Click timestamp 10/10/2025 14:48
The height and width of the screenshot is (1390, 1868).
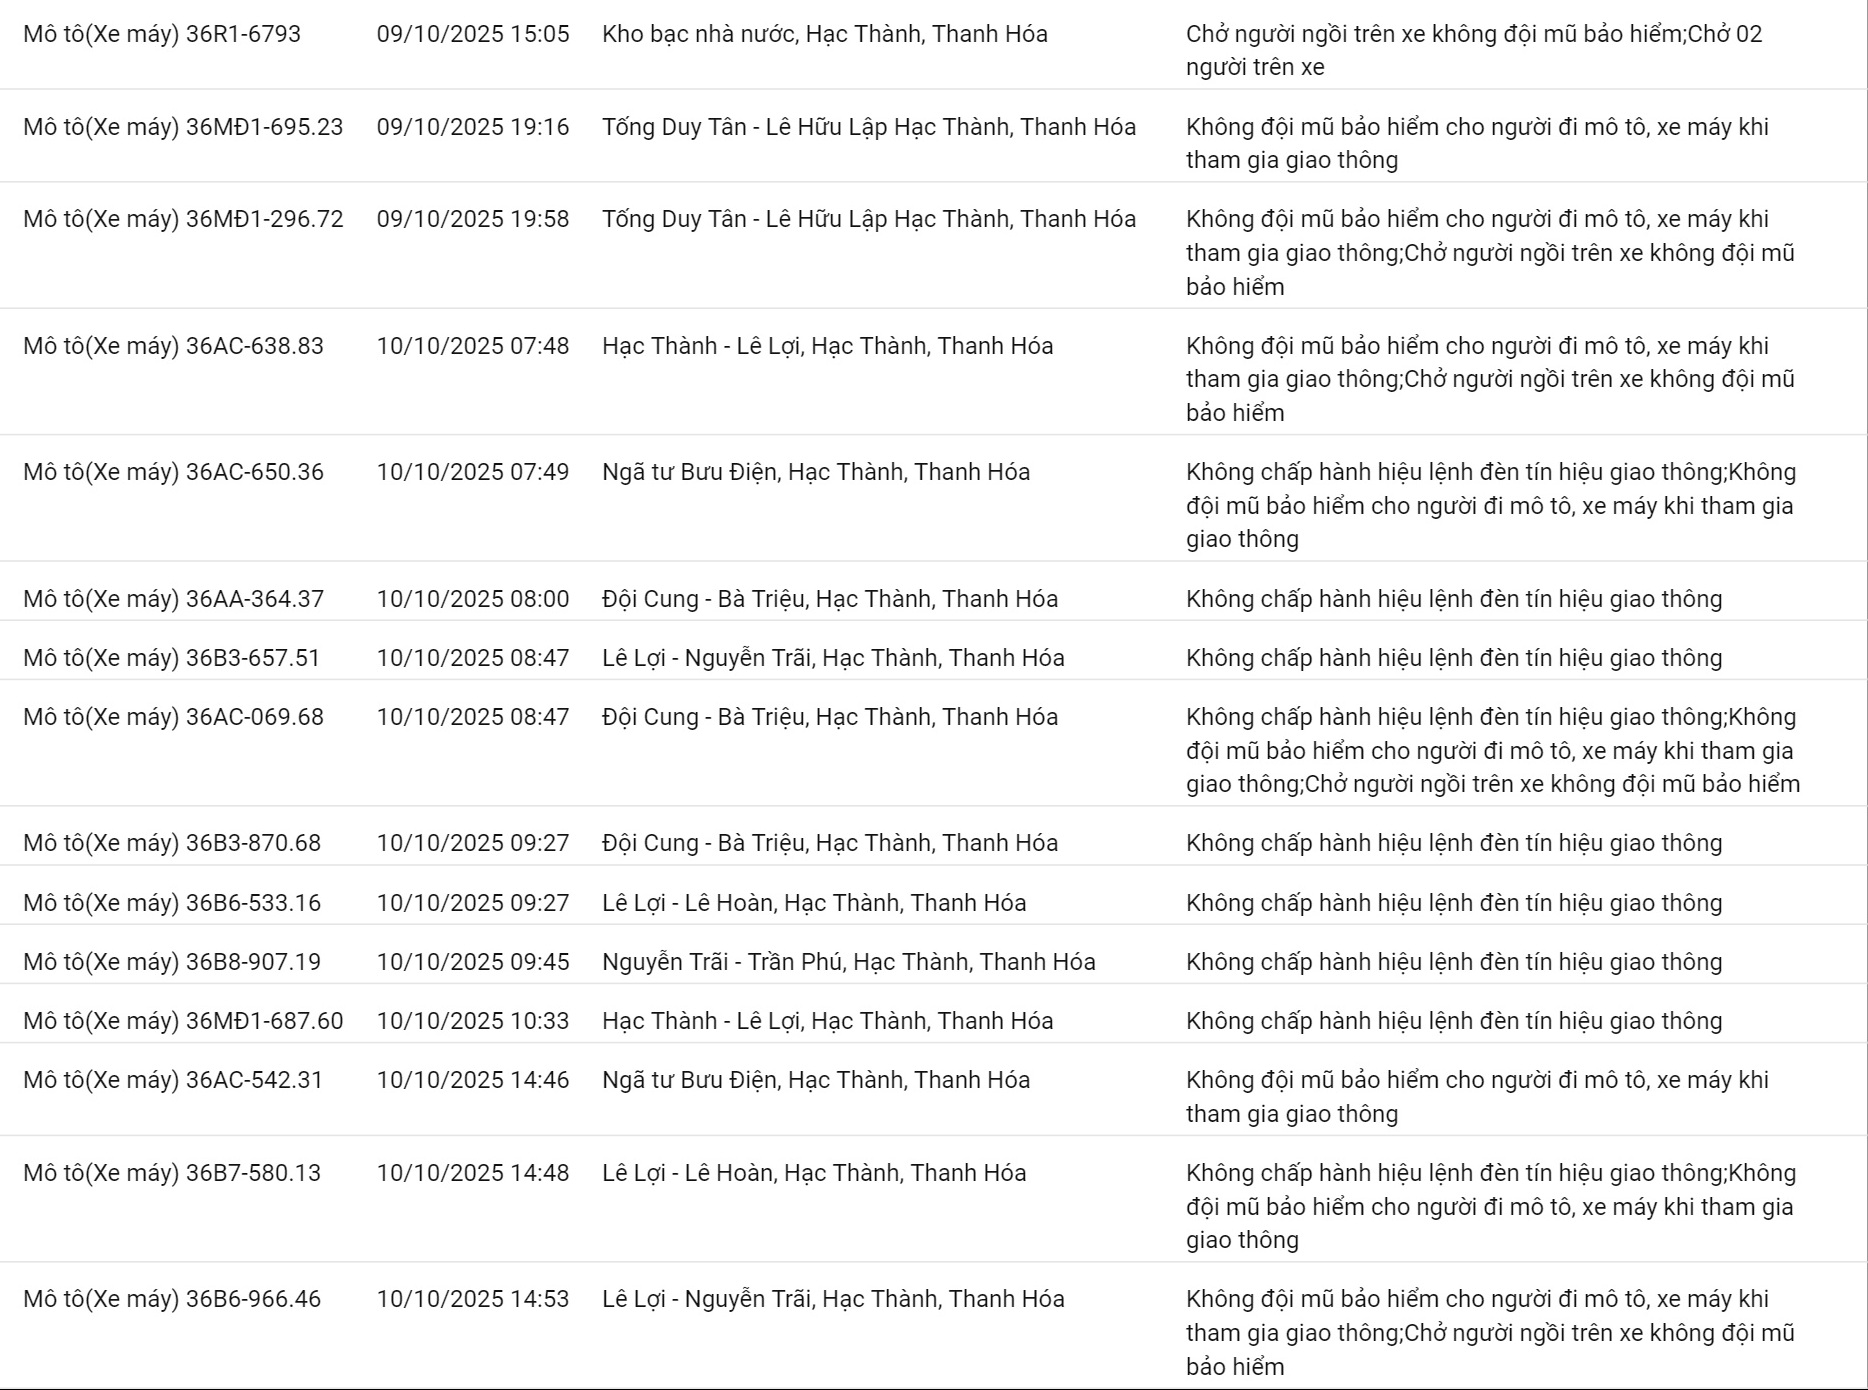coord(473,1173)
